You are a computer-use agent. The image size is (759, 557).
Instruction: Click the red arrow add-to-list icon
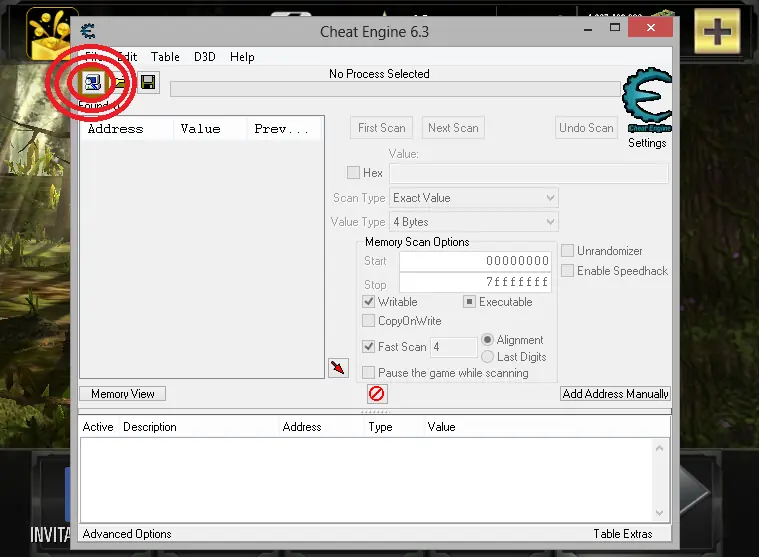pos(338,368)
